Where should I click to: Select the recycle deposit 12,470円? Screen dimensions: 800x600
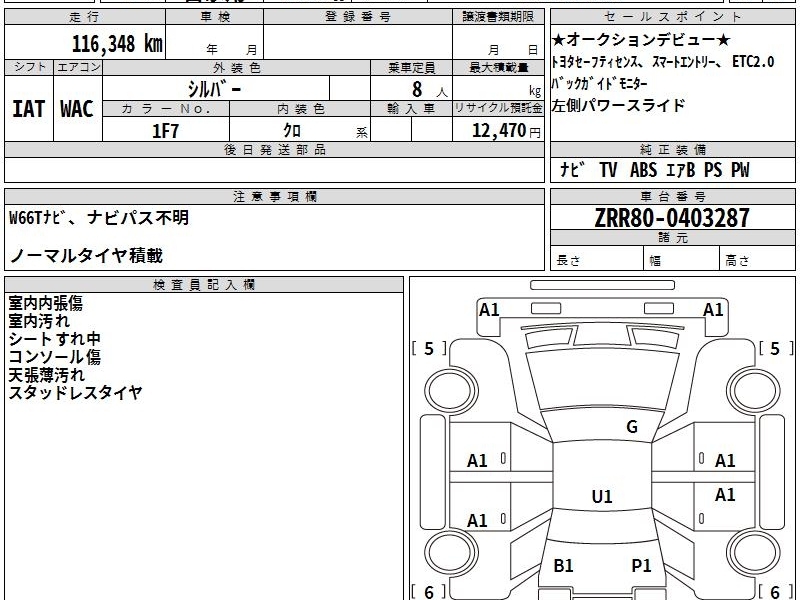tap(506, 131)
